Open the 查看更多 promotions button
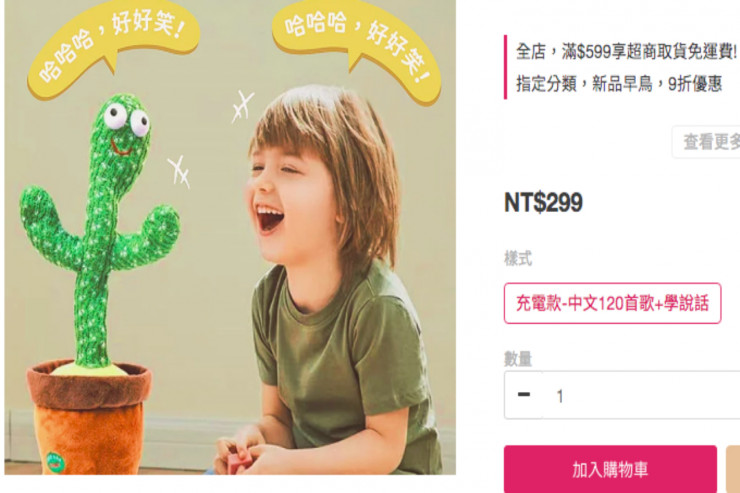This screenshot has height=493, width=740. 706,142
